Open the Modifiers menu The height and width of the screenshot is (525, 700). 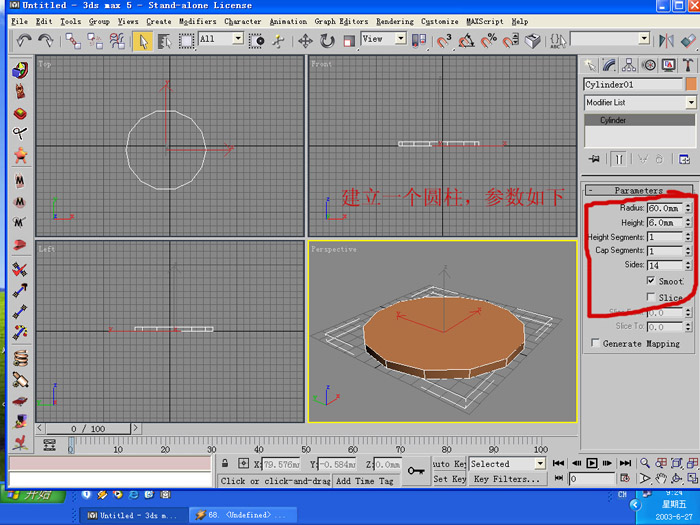197,21
